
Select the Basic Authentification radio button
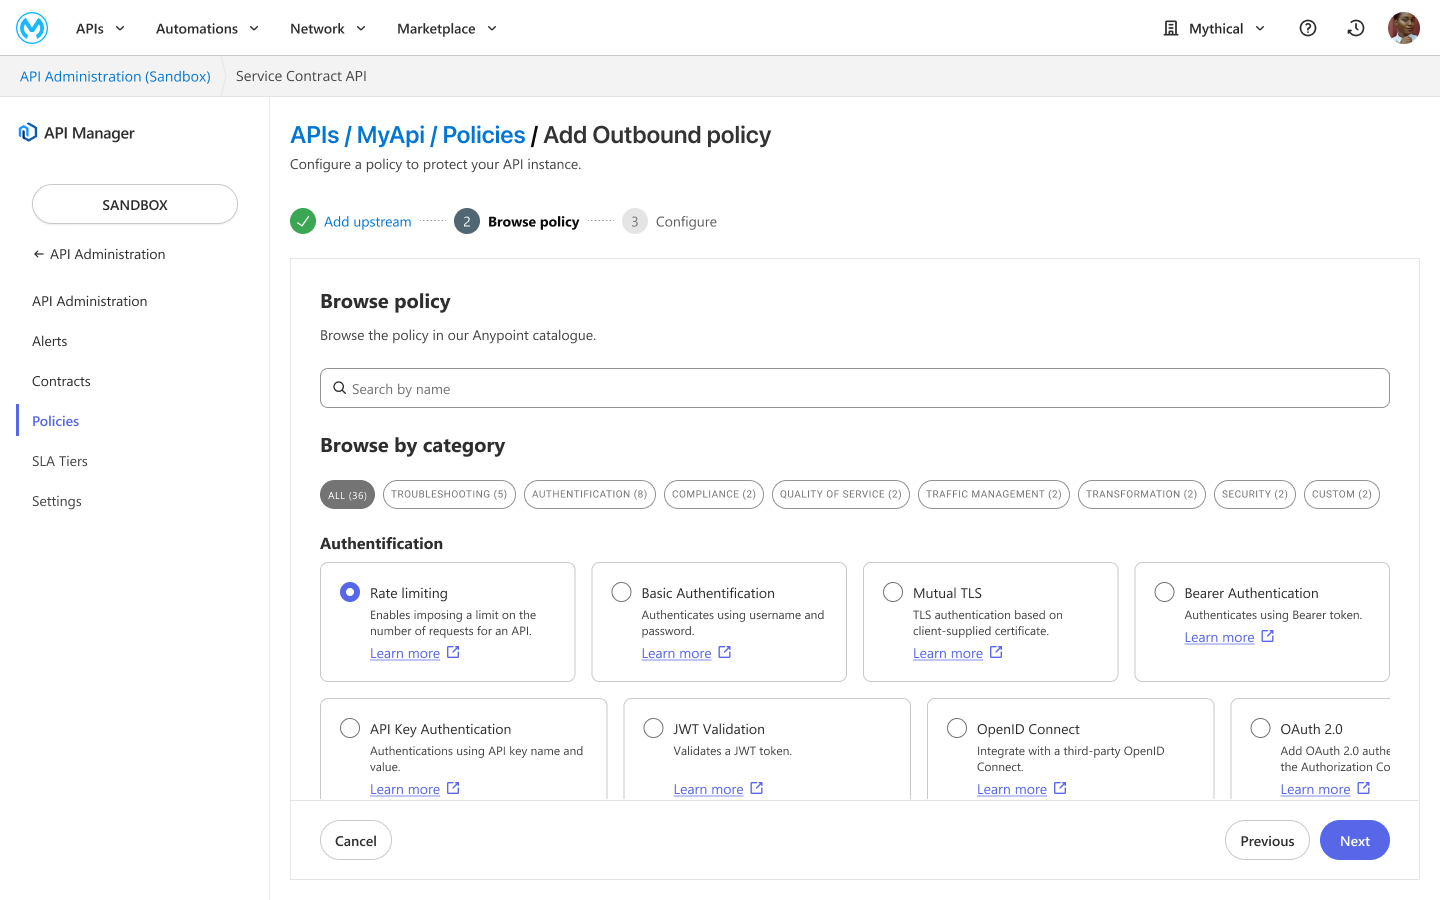point(622,592)
